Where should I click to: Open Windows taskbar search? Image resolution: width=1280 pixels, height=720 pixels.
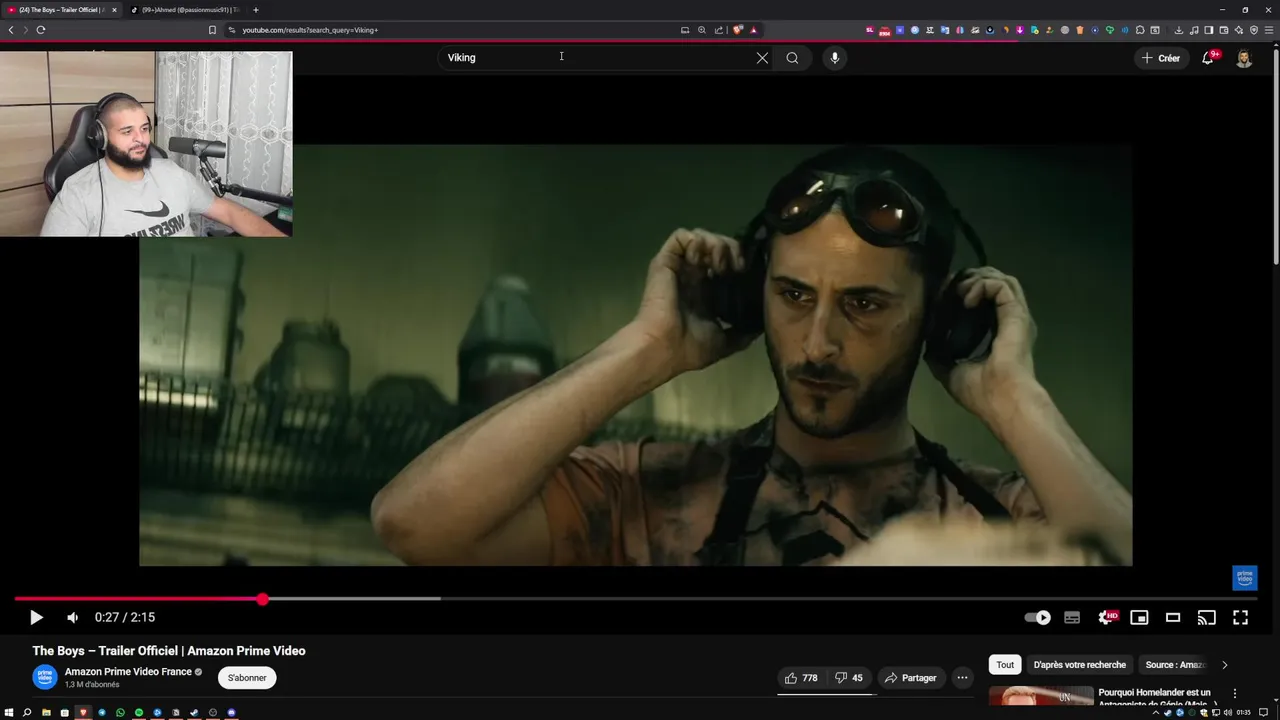27,713
